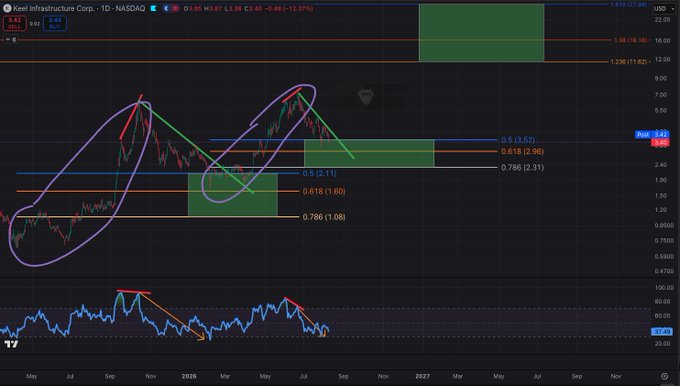
Task: Click the moon session status icon
Action: pos(166,8)
